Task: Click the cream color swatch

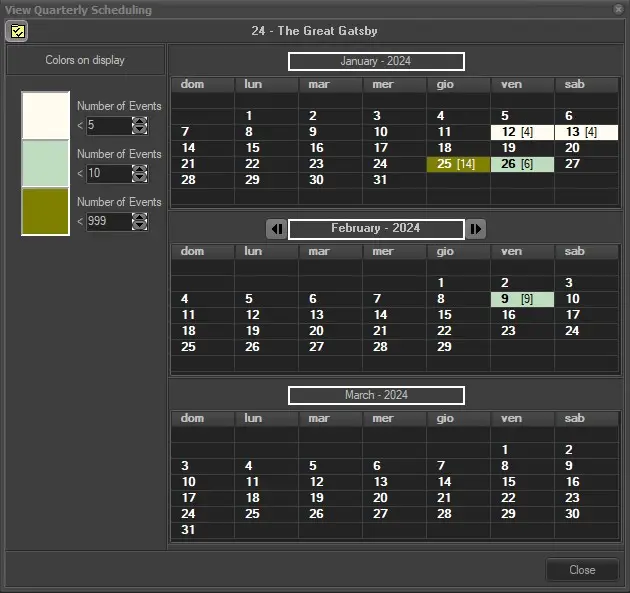Action: tap(46, 116)
